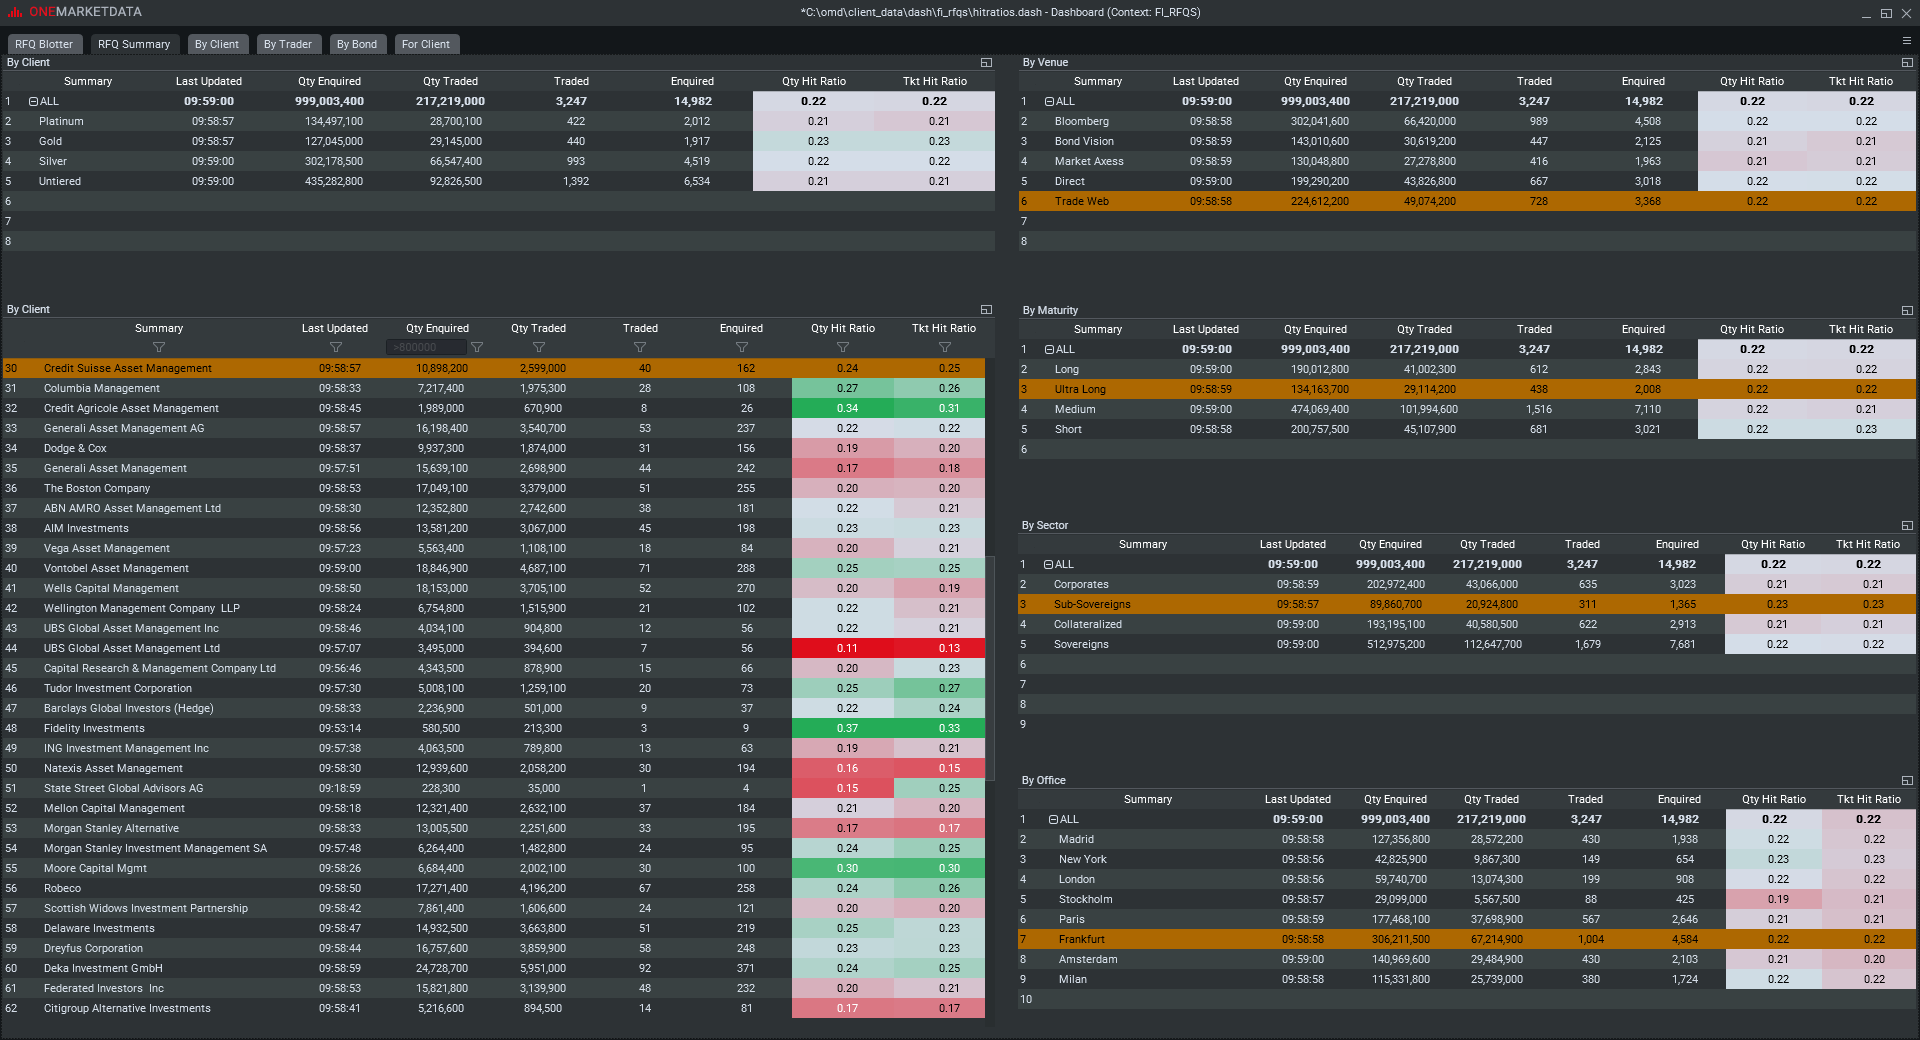Open the For Client tab
Screen dimensions: 1920x1040
(426, 44)
